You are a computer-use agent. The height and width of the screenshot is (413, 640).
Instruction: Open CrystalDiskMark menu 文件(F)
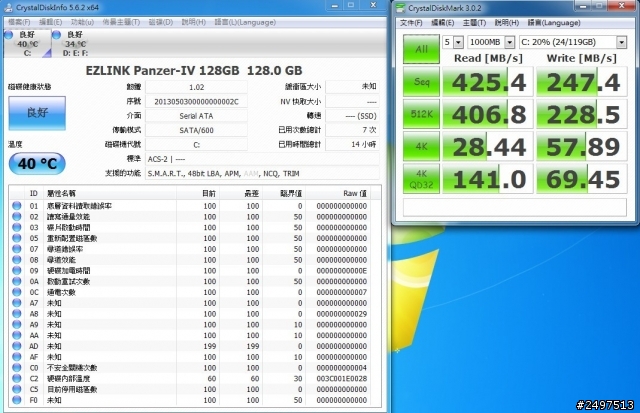411,23
